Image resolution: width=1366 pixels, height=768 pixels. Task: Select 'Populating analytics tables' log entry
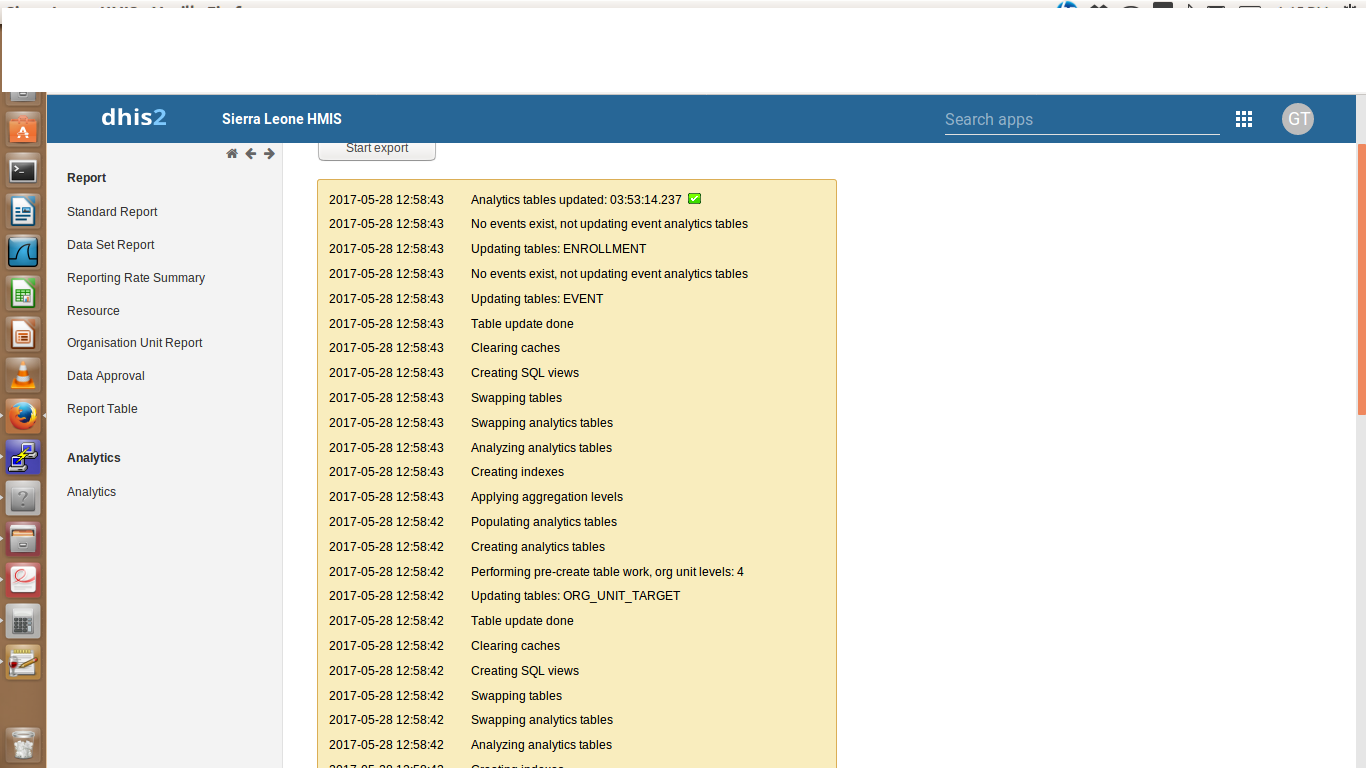[x=544, y=522]
